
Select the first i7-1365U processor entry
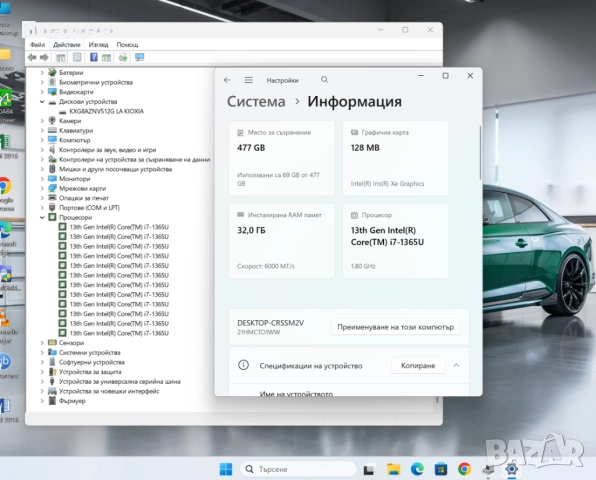pyautogui.click(x=119, y=227)
